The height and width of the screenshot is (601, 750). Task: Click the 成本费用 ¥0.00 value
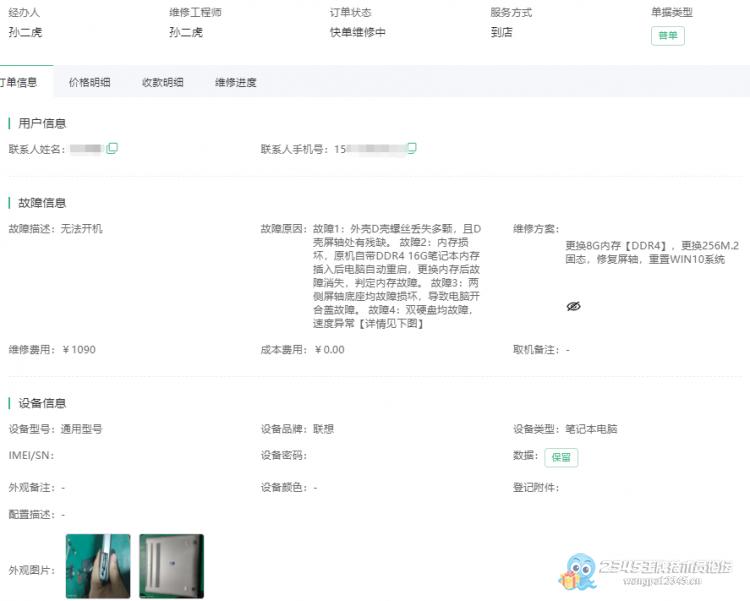pyautogui.click(x=330, y=350)
